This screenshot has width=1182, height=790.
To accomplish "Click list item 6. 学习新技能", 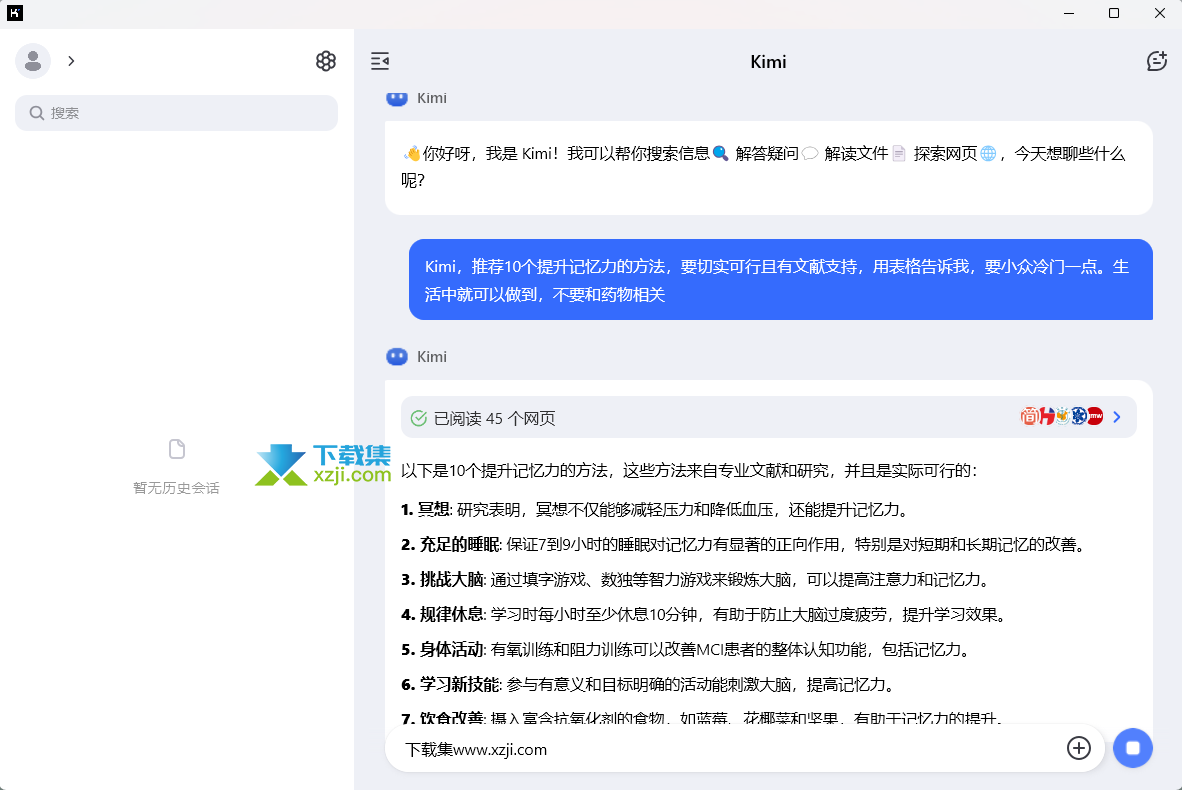I will click(x=650, y=684).
